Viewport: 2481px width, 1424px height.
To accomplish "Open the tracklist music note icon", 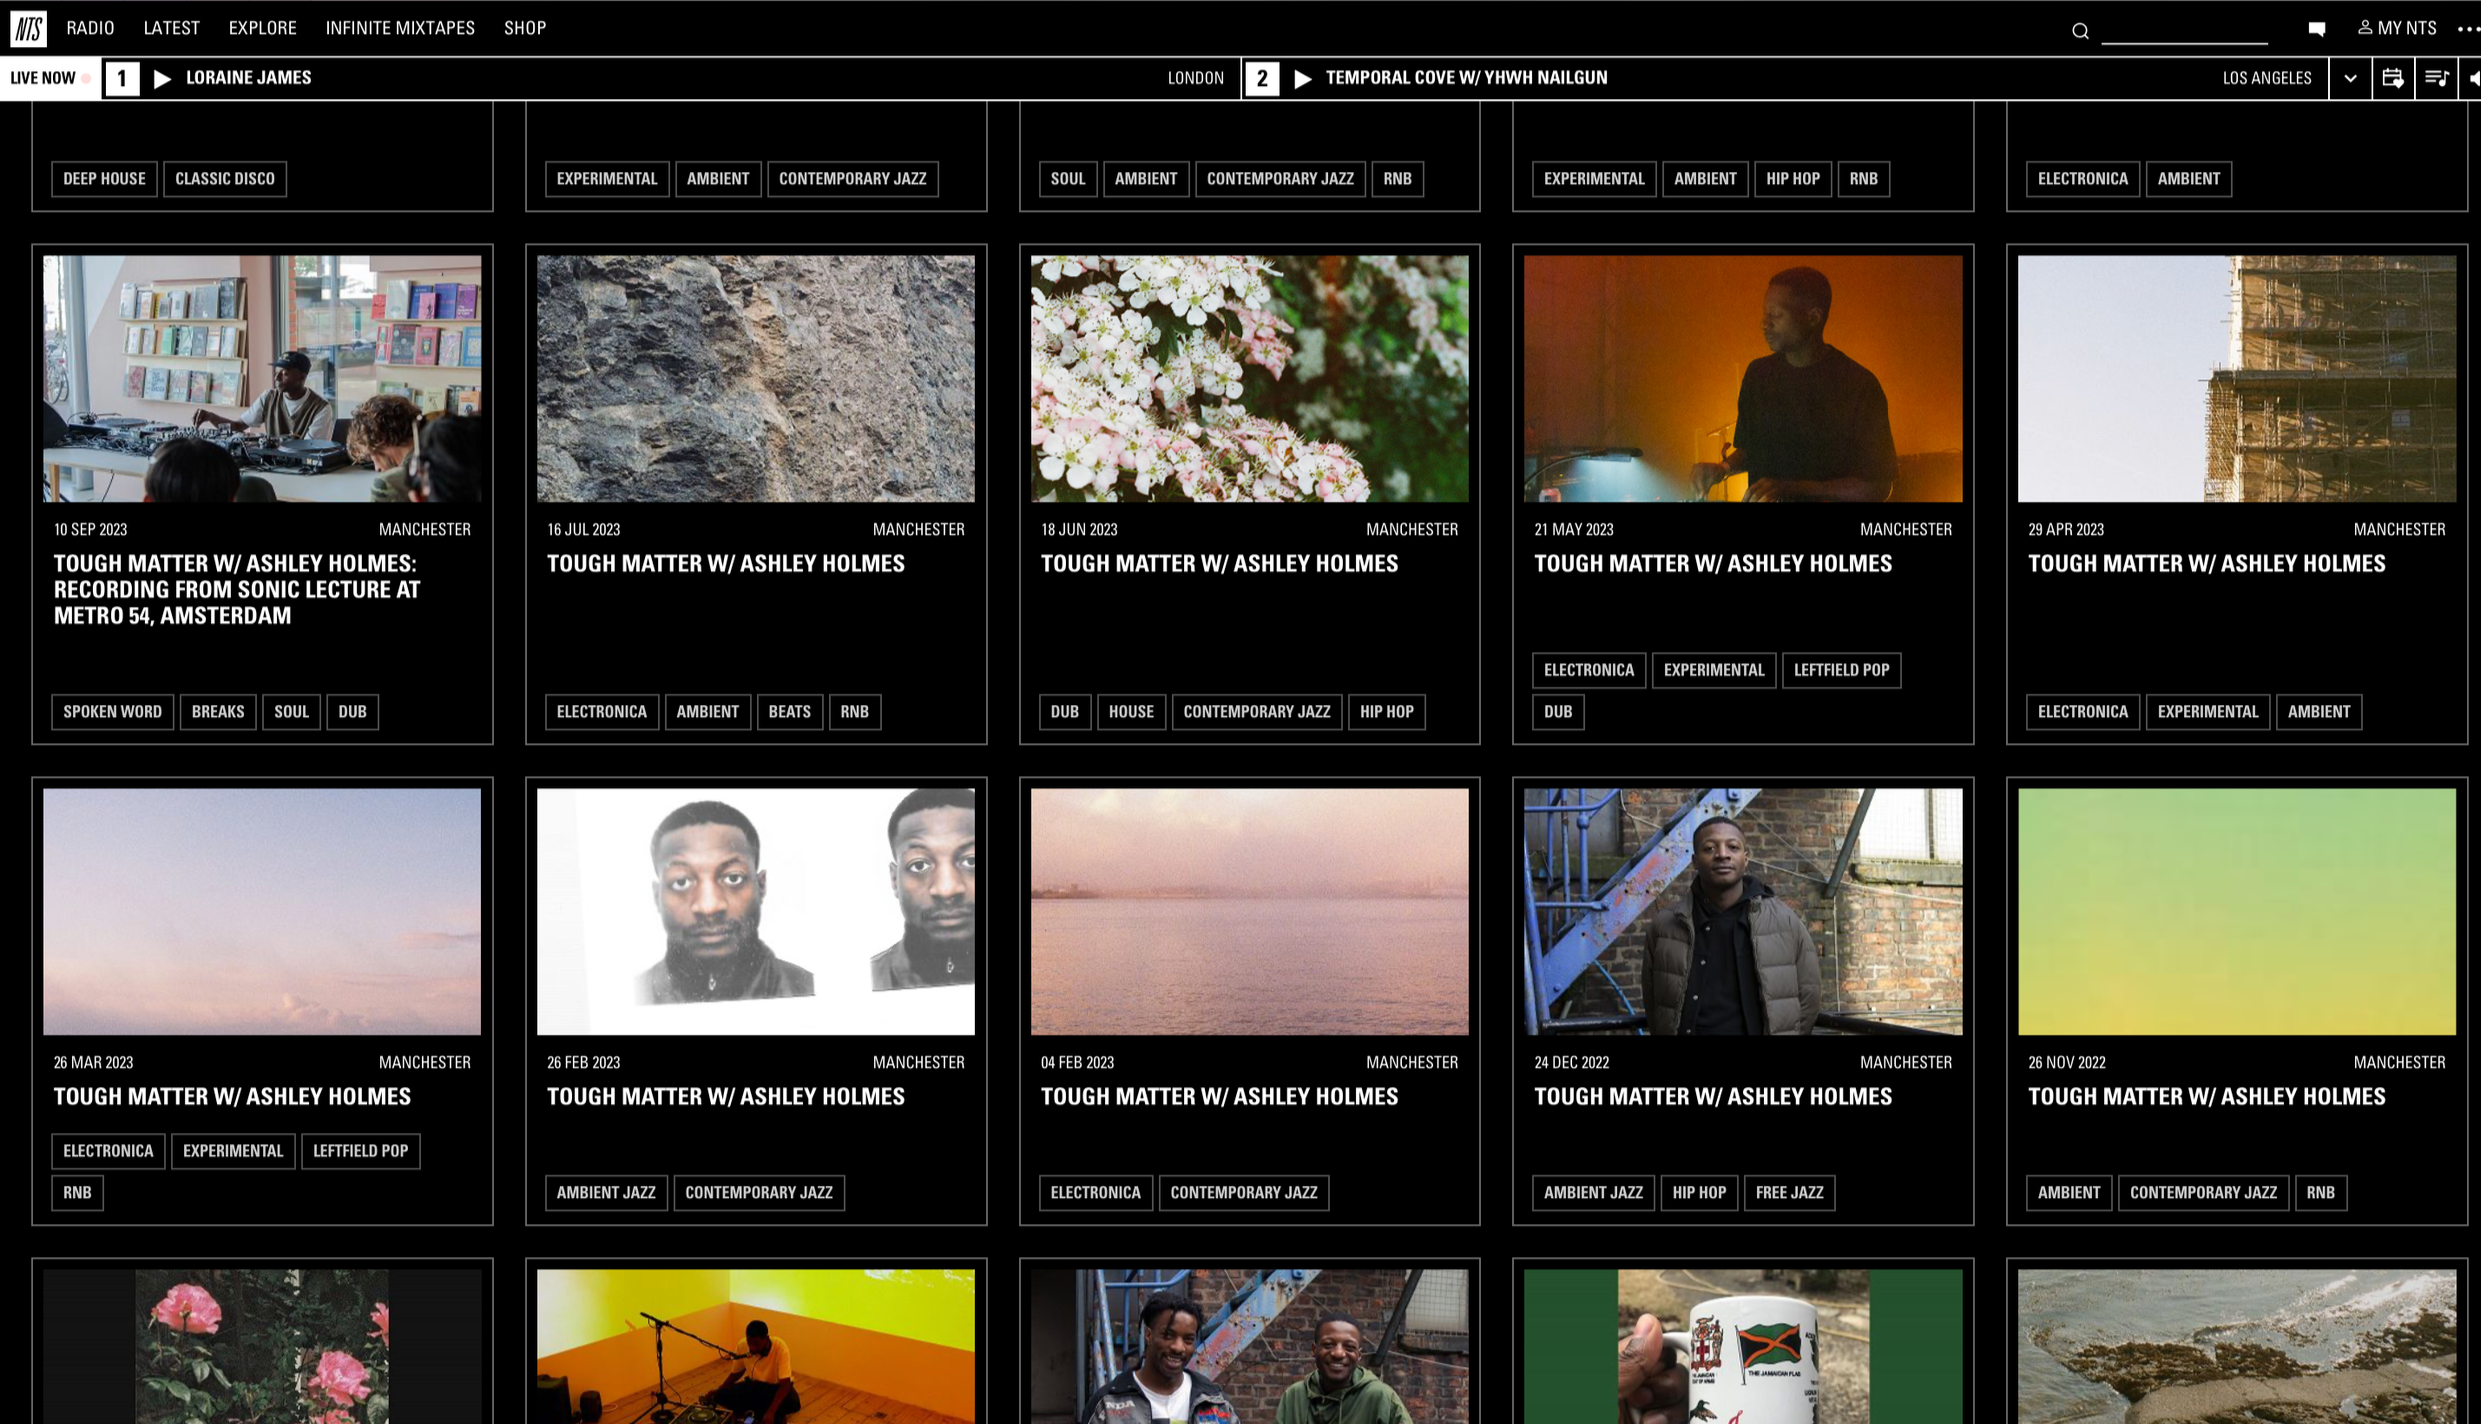I will point(2436,78).
